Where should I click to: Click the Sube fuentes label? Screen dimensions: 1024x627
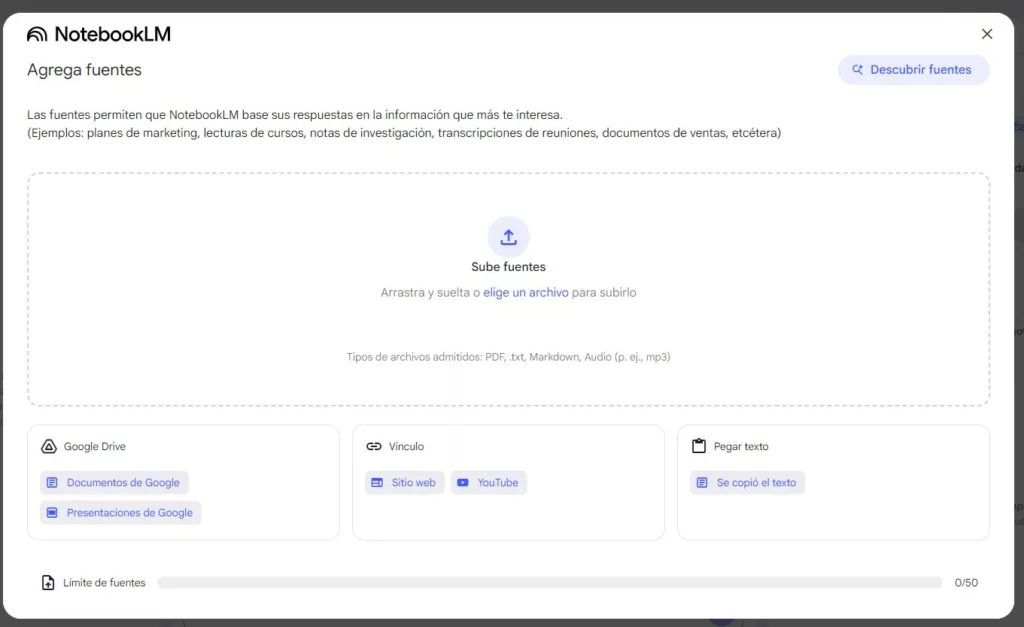(509, 266)
